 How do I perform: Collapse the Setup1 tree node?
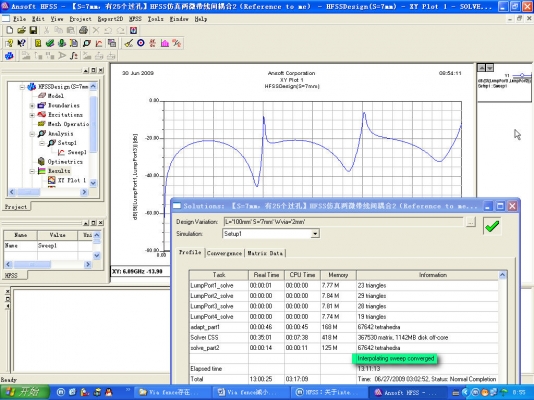coord(42,143)
